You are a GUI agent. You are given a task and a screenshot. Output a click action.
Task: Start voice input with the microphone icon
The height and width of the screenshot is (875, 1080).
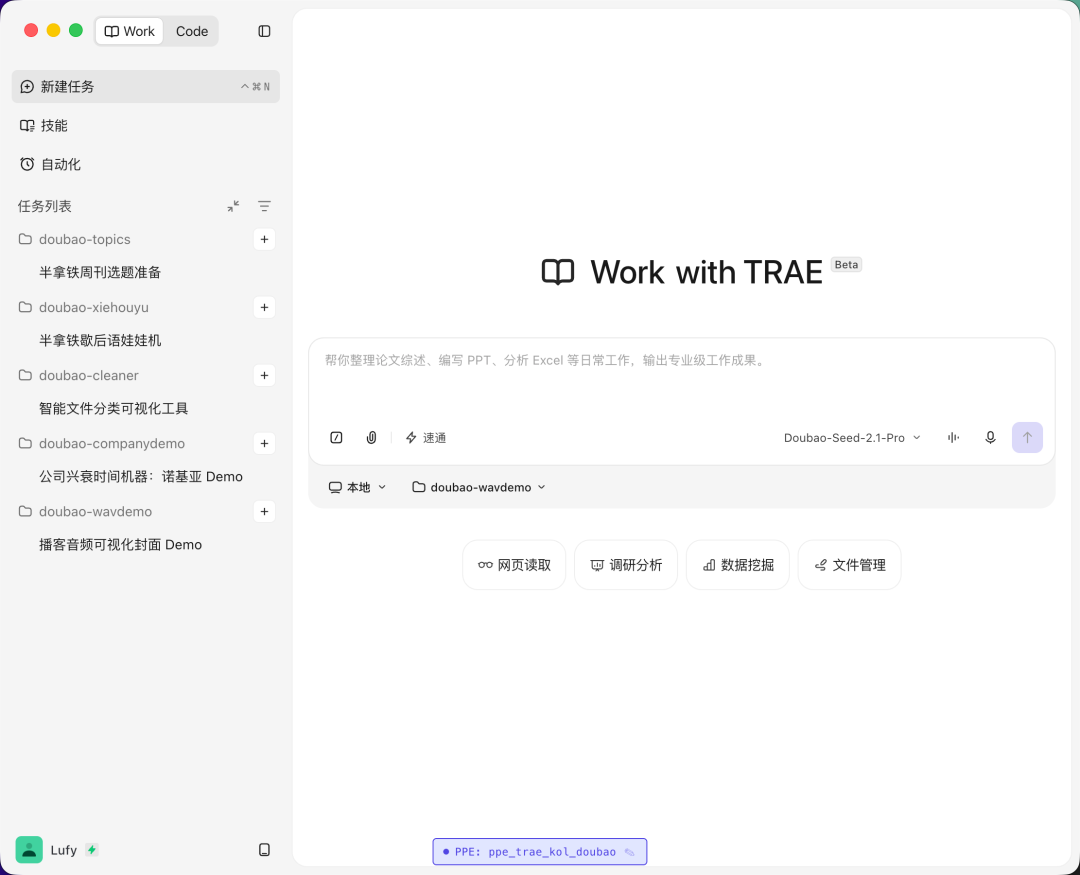[x=990, y=438]
